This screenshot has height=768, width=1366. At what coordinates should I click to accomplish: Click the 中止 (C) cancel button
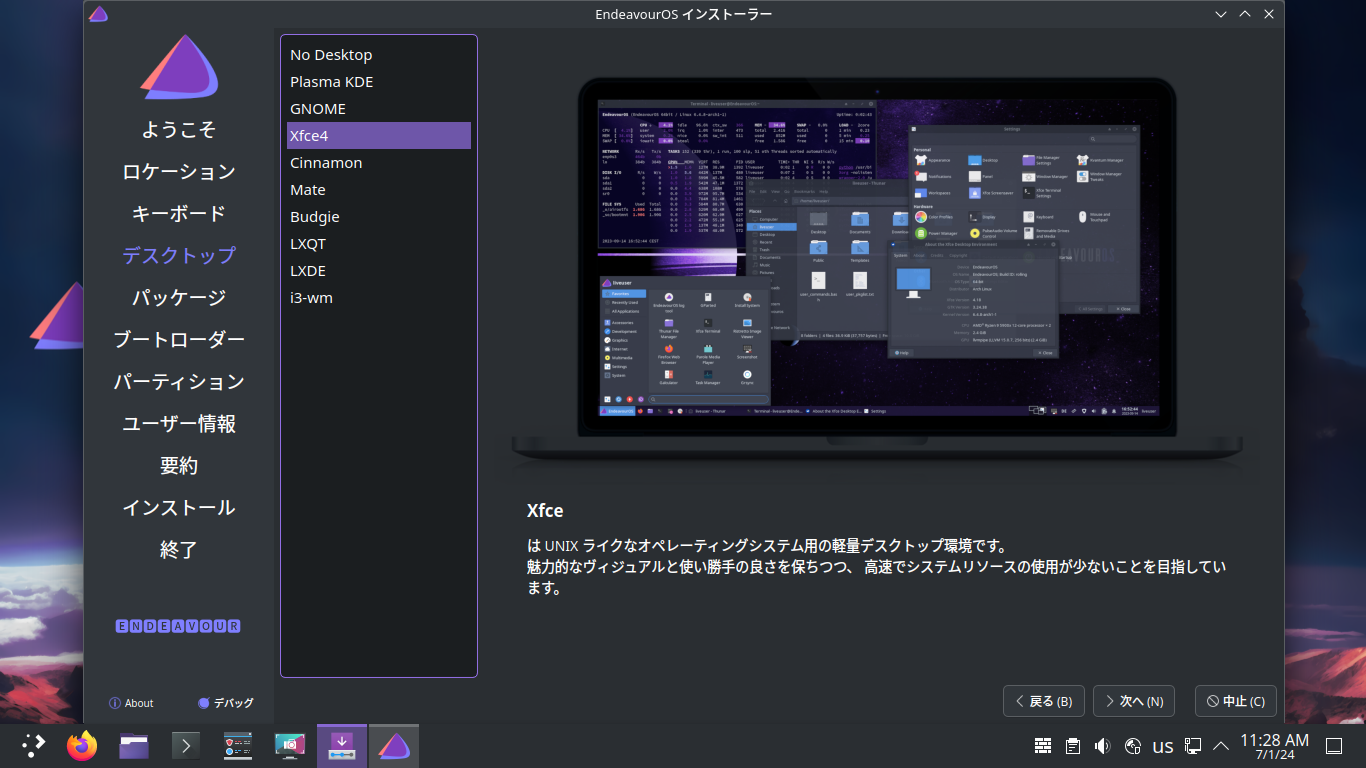(1236, 701)
